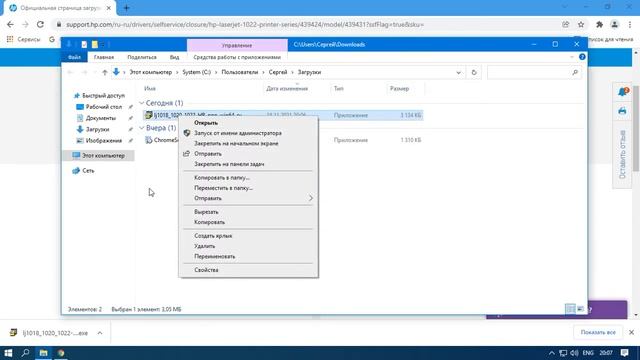
Task: Open the Файл ribbon tab
Action: [x=74, y=57]
